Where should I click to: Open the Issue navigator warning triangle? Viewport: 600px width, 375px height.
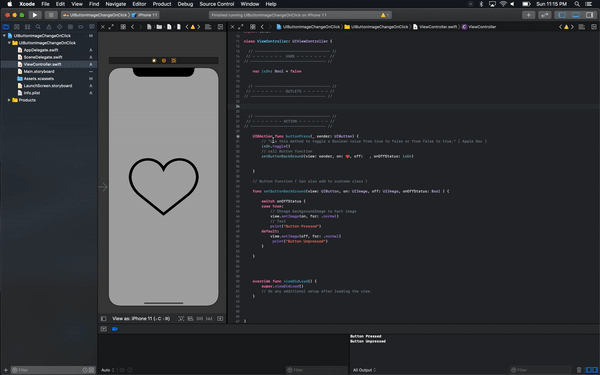49,27
